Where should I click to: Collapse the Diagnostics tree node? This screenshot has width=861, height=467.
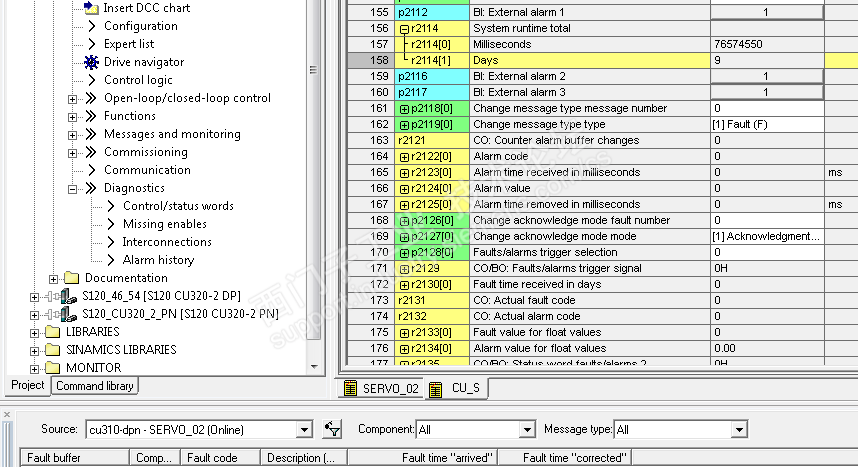pyautogui.click(x=72, y=189)
